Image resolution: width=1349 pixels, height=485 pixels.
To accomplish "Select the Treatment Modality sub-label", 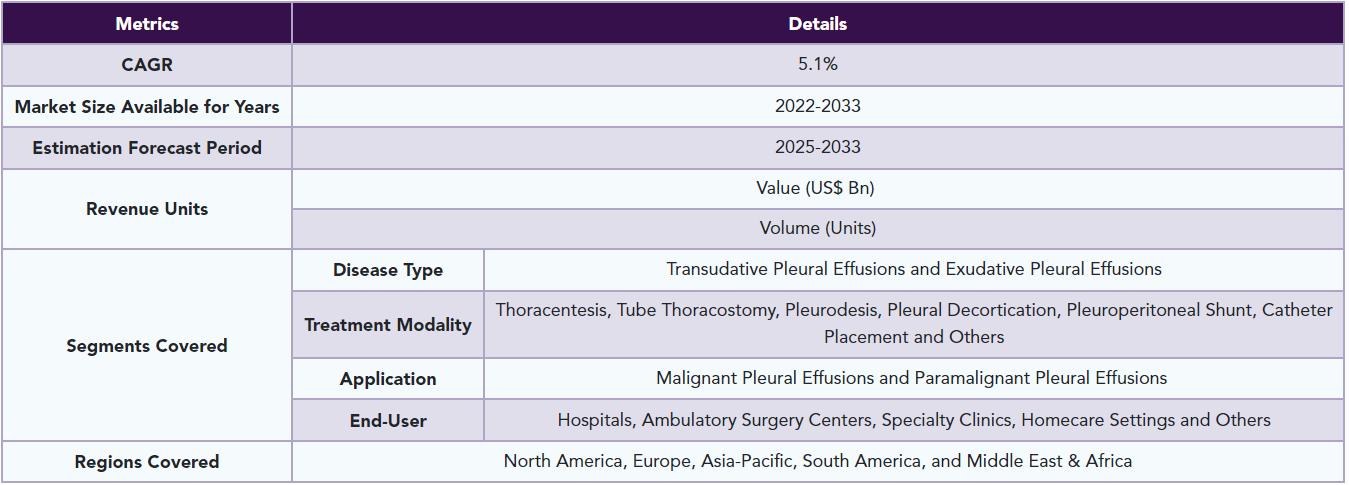I will pos(388,324).
